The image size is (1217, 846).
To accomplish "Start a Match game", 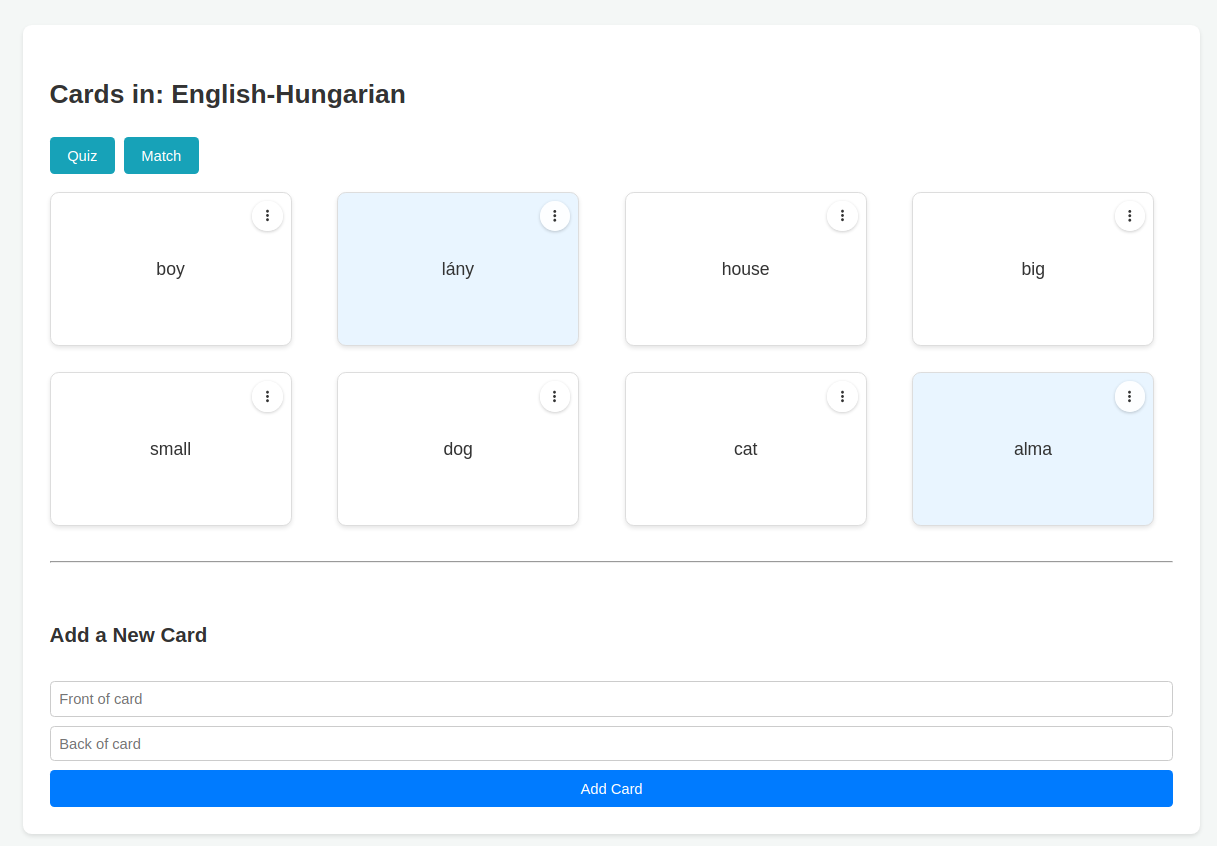I will pyautogui.click(x=161, y=155).
